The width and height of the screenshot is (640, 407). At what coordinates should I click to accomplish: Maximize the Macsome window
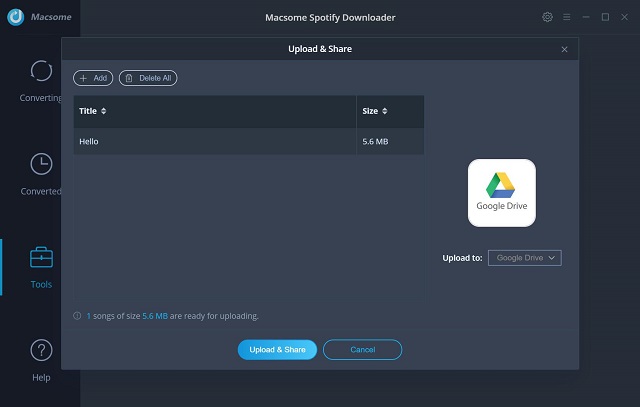click(x=605, y=17)
